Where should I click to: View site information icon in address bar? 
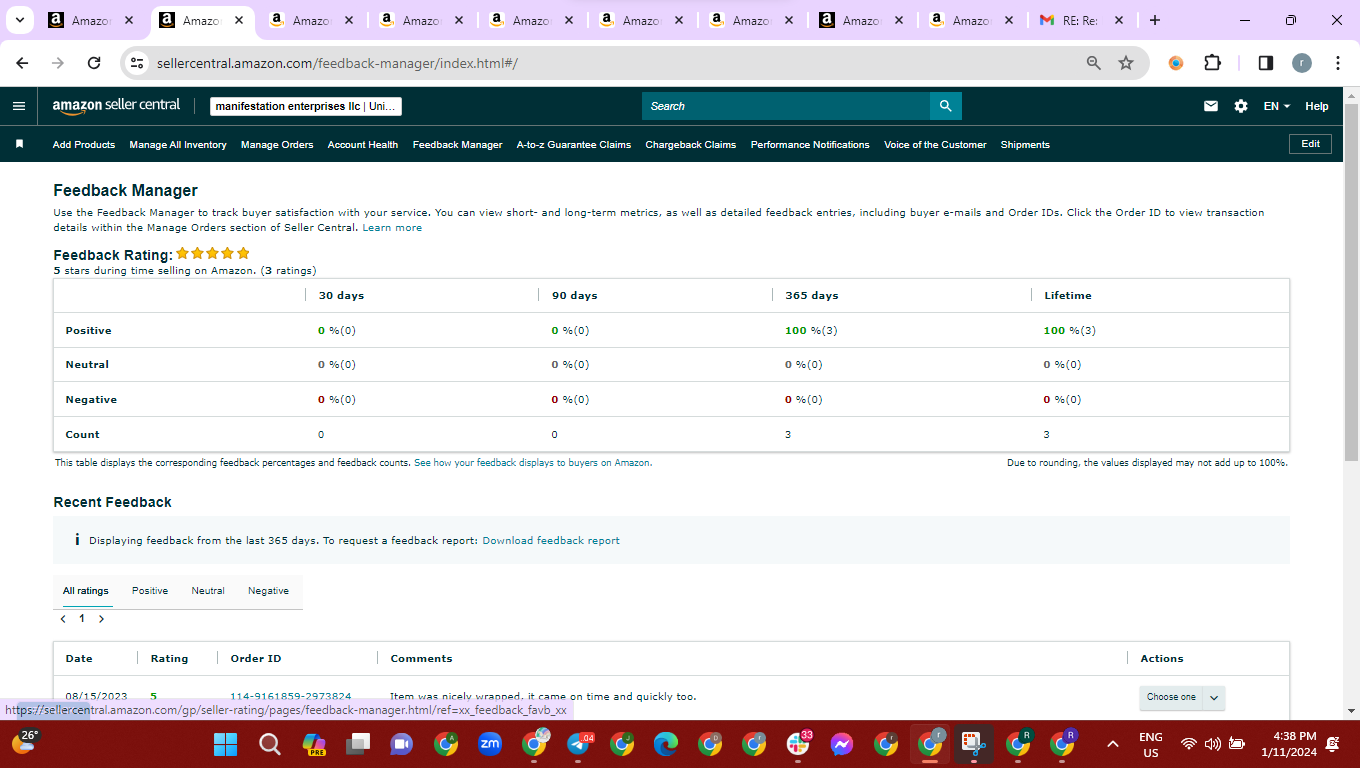pos(137,63)
